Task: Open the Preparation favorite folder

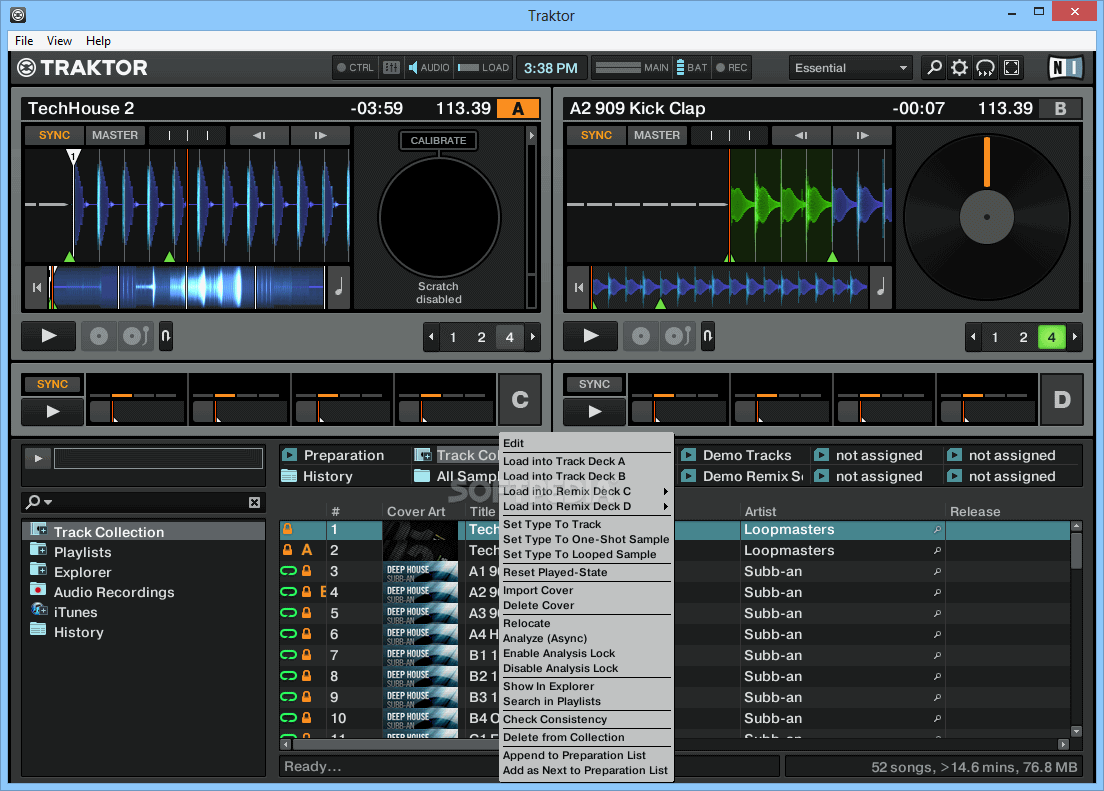Action: tap(345, 455)
